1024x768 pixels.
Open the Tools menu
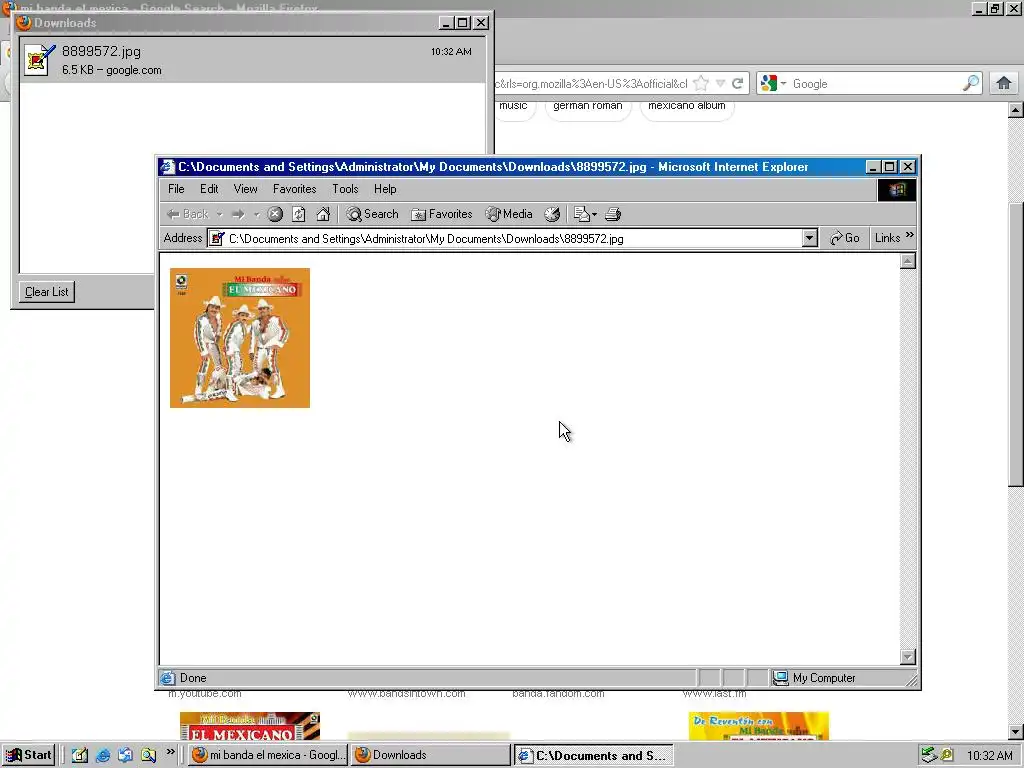point(345,189)
